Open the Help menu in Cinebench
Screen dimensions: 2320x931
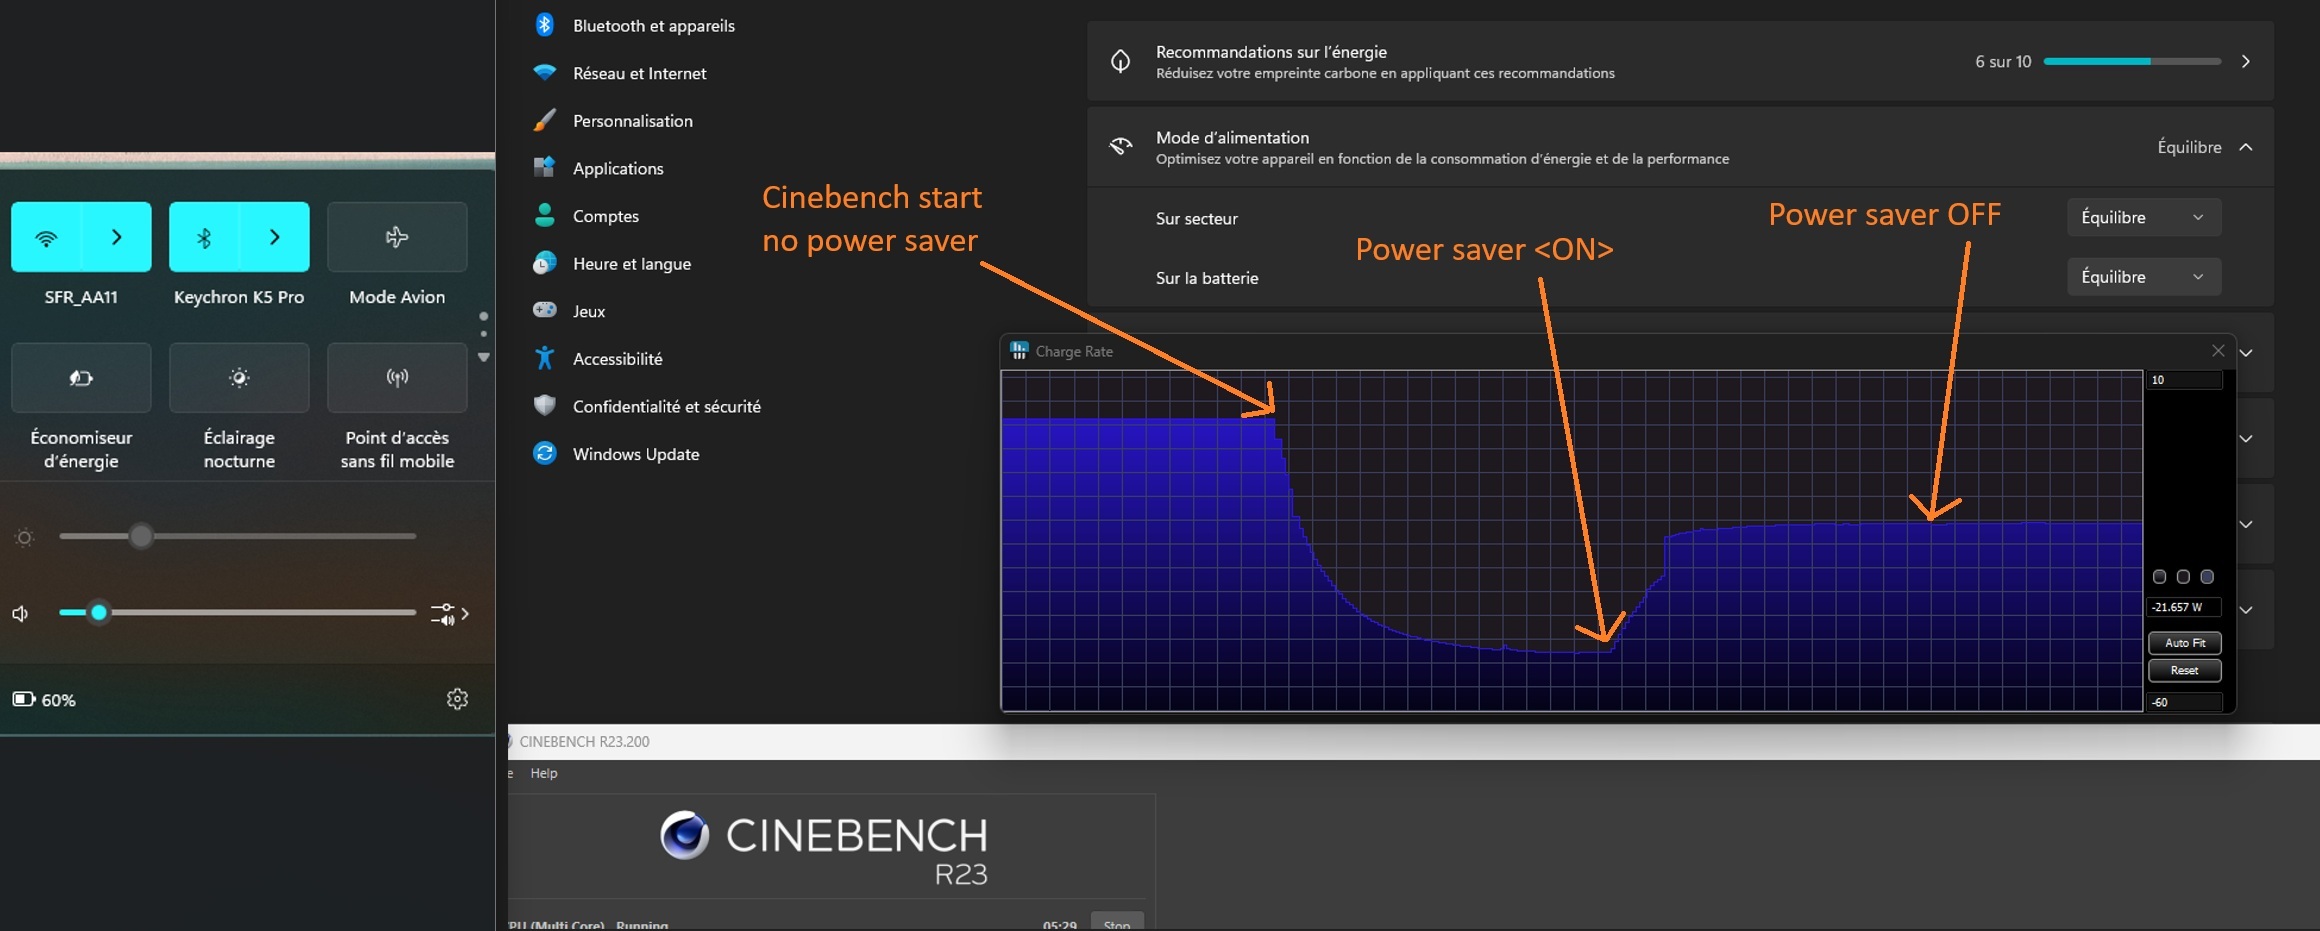coord(544,773)
